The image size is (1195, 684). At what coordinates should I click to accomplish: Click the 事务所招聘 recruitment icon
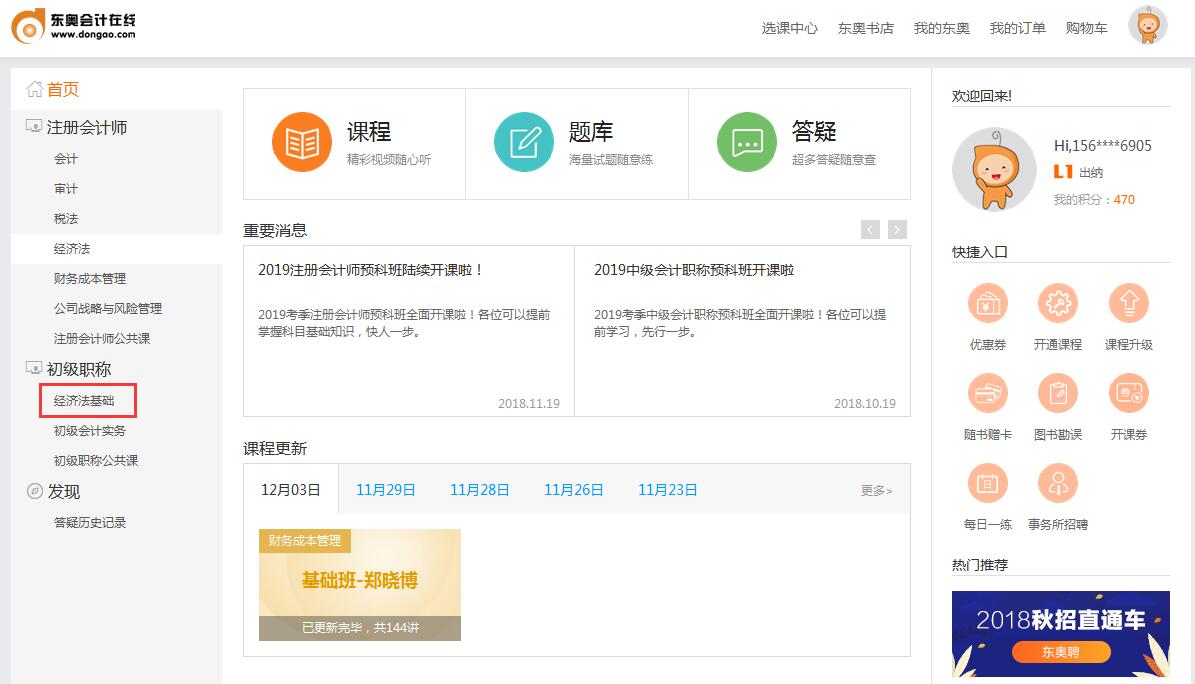[x=1058, y=482]
